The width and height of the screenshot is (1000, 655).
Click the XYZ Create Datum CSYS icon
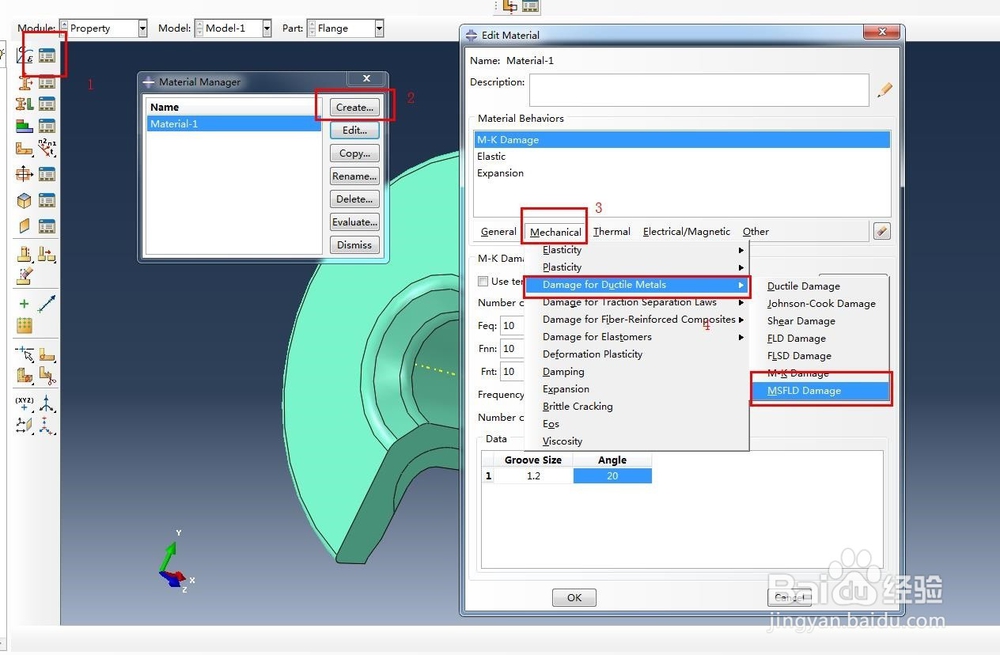tap(24, 403)
